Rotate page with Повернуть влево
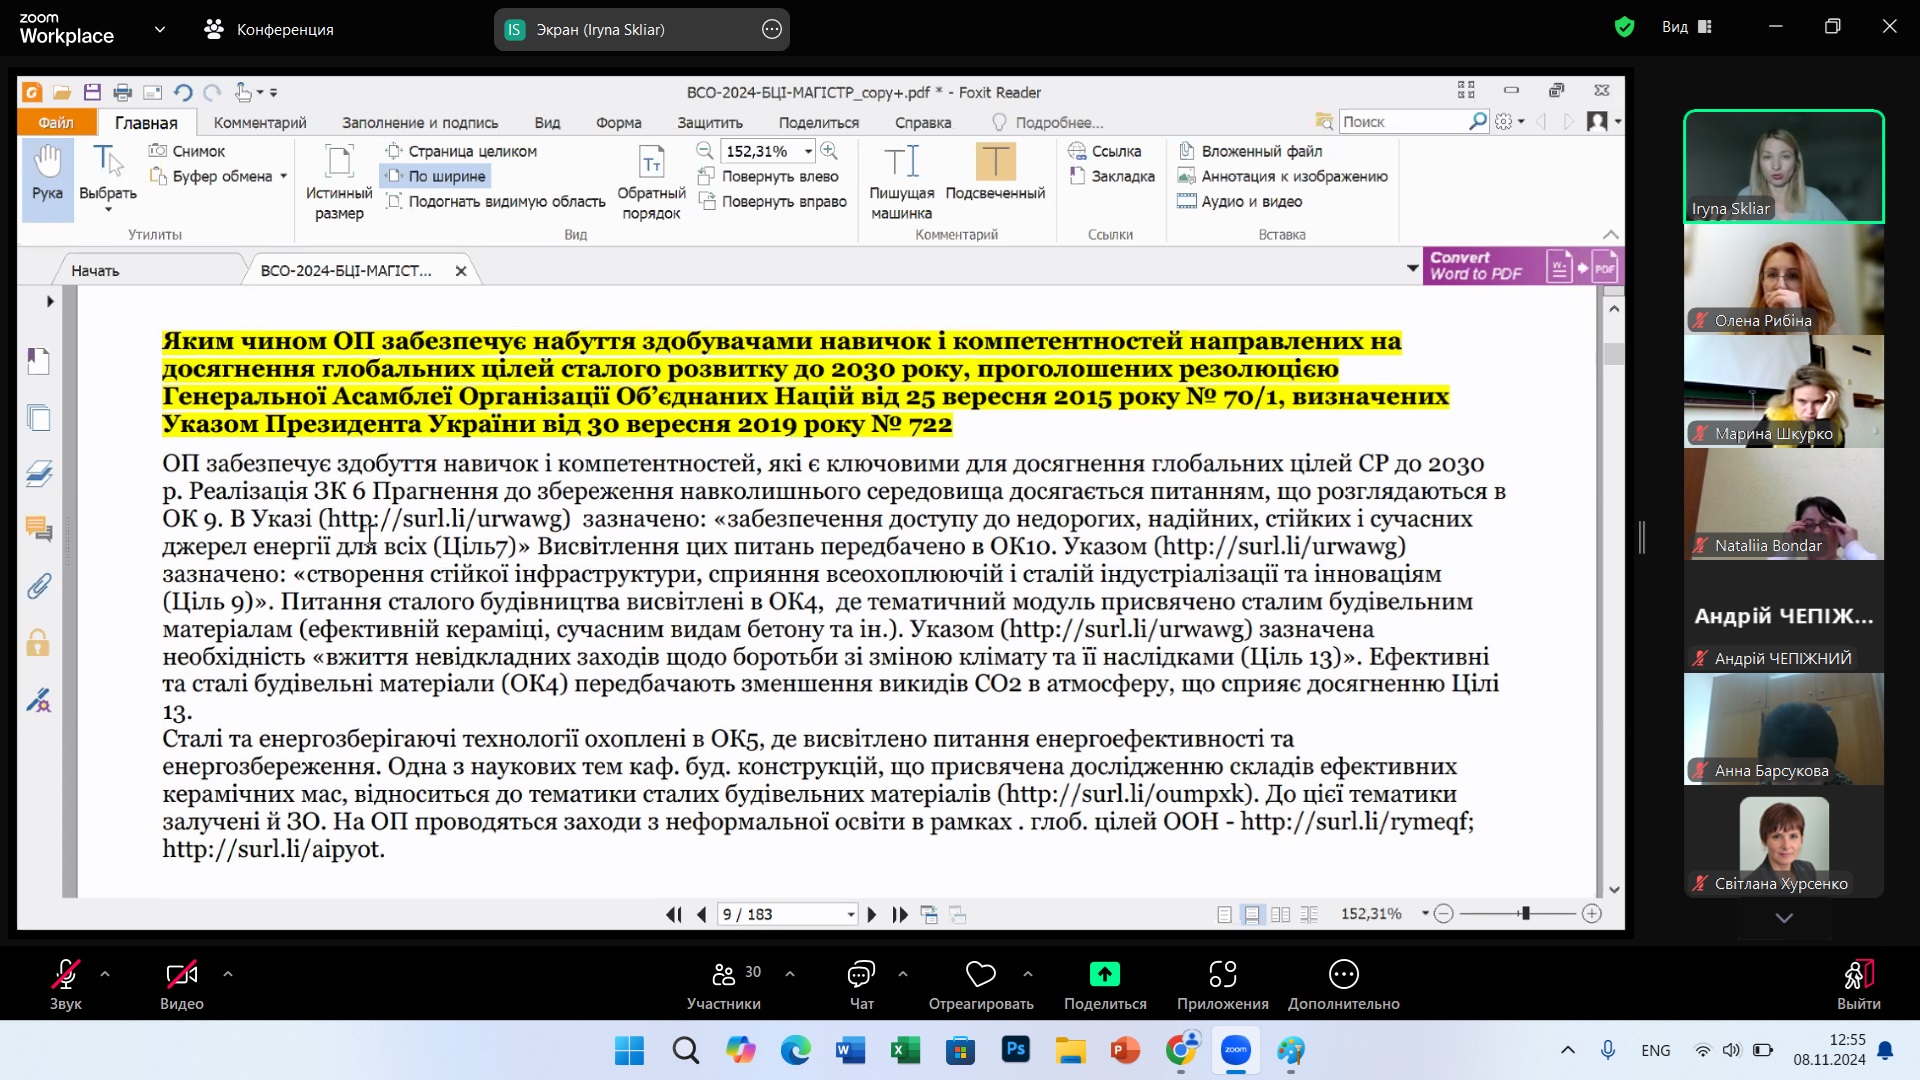This screenshot has width=1920, height=1080. [x=768, y=176]
